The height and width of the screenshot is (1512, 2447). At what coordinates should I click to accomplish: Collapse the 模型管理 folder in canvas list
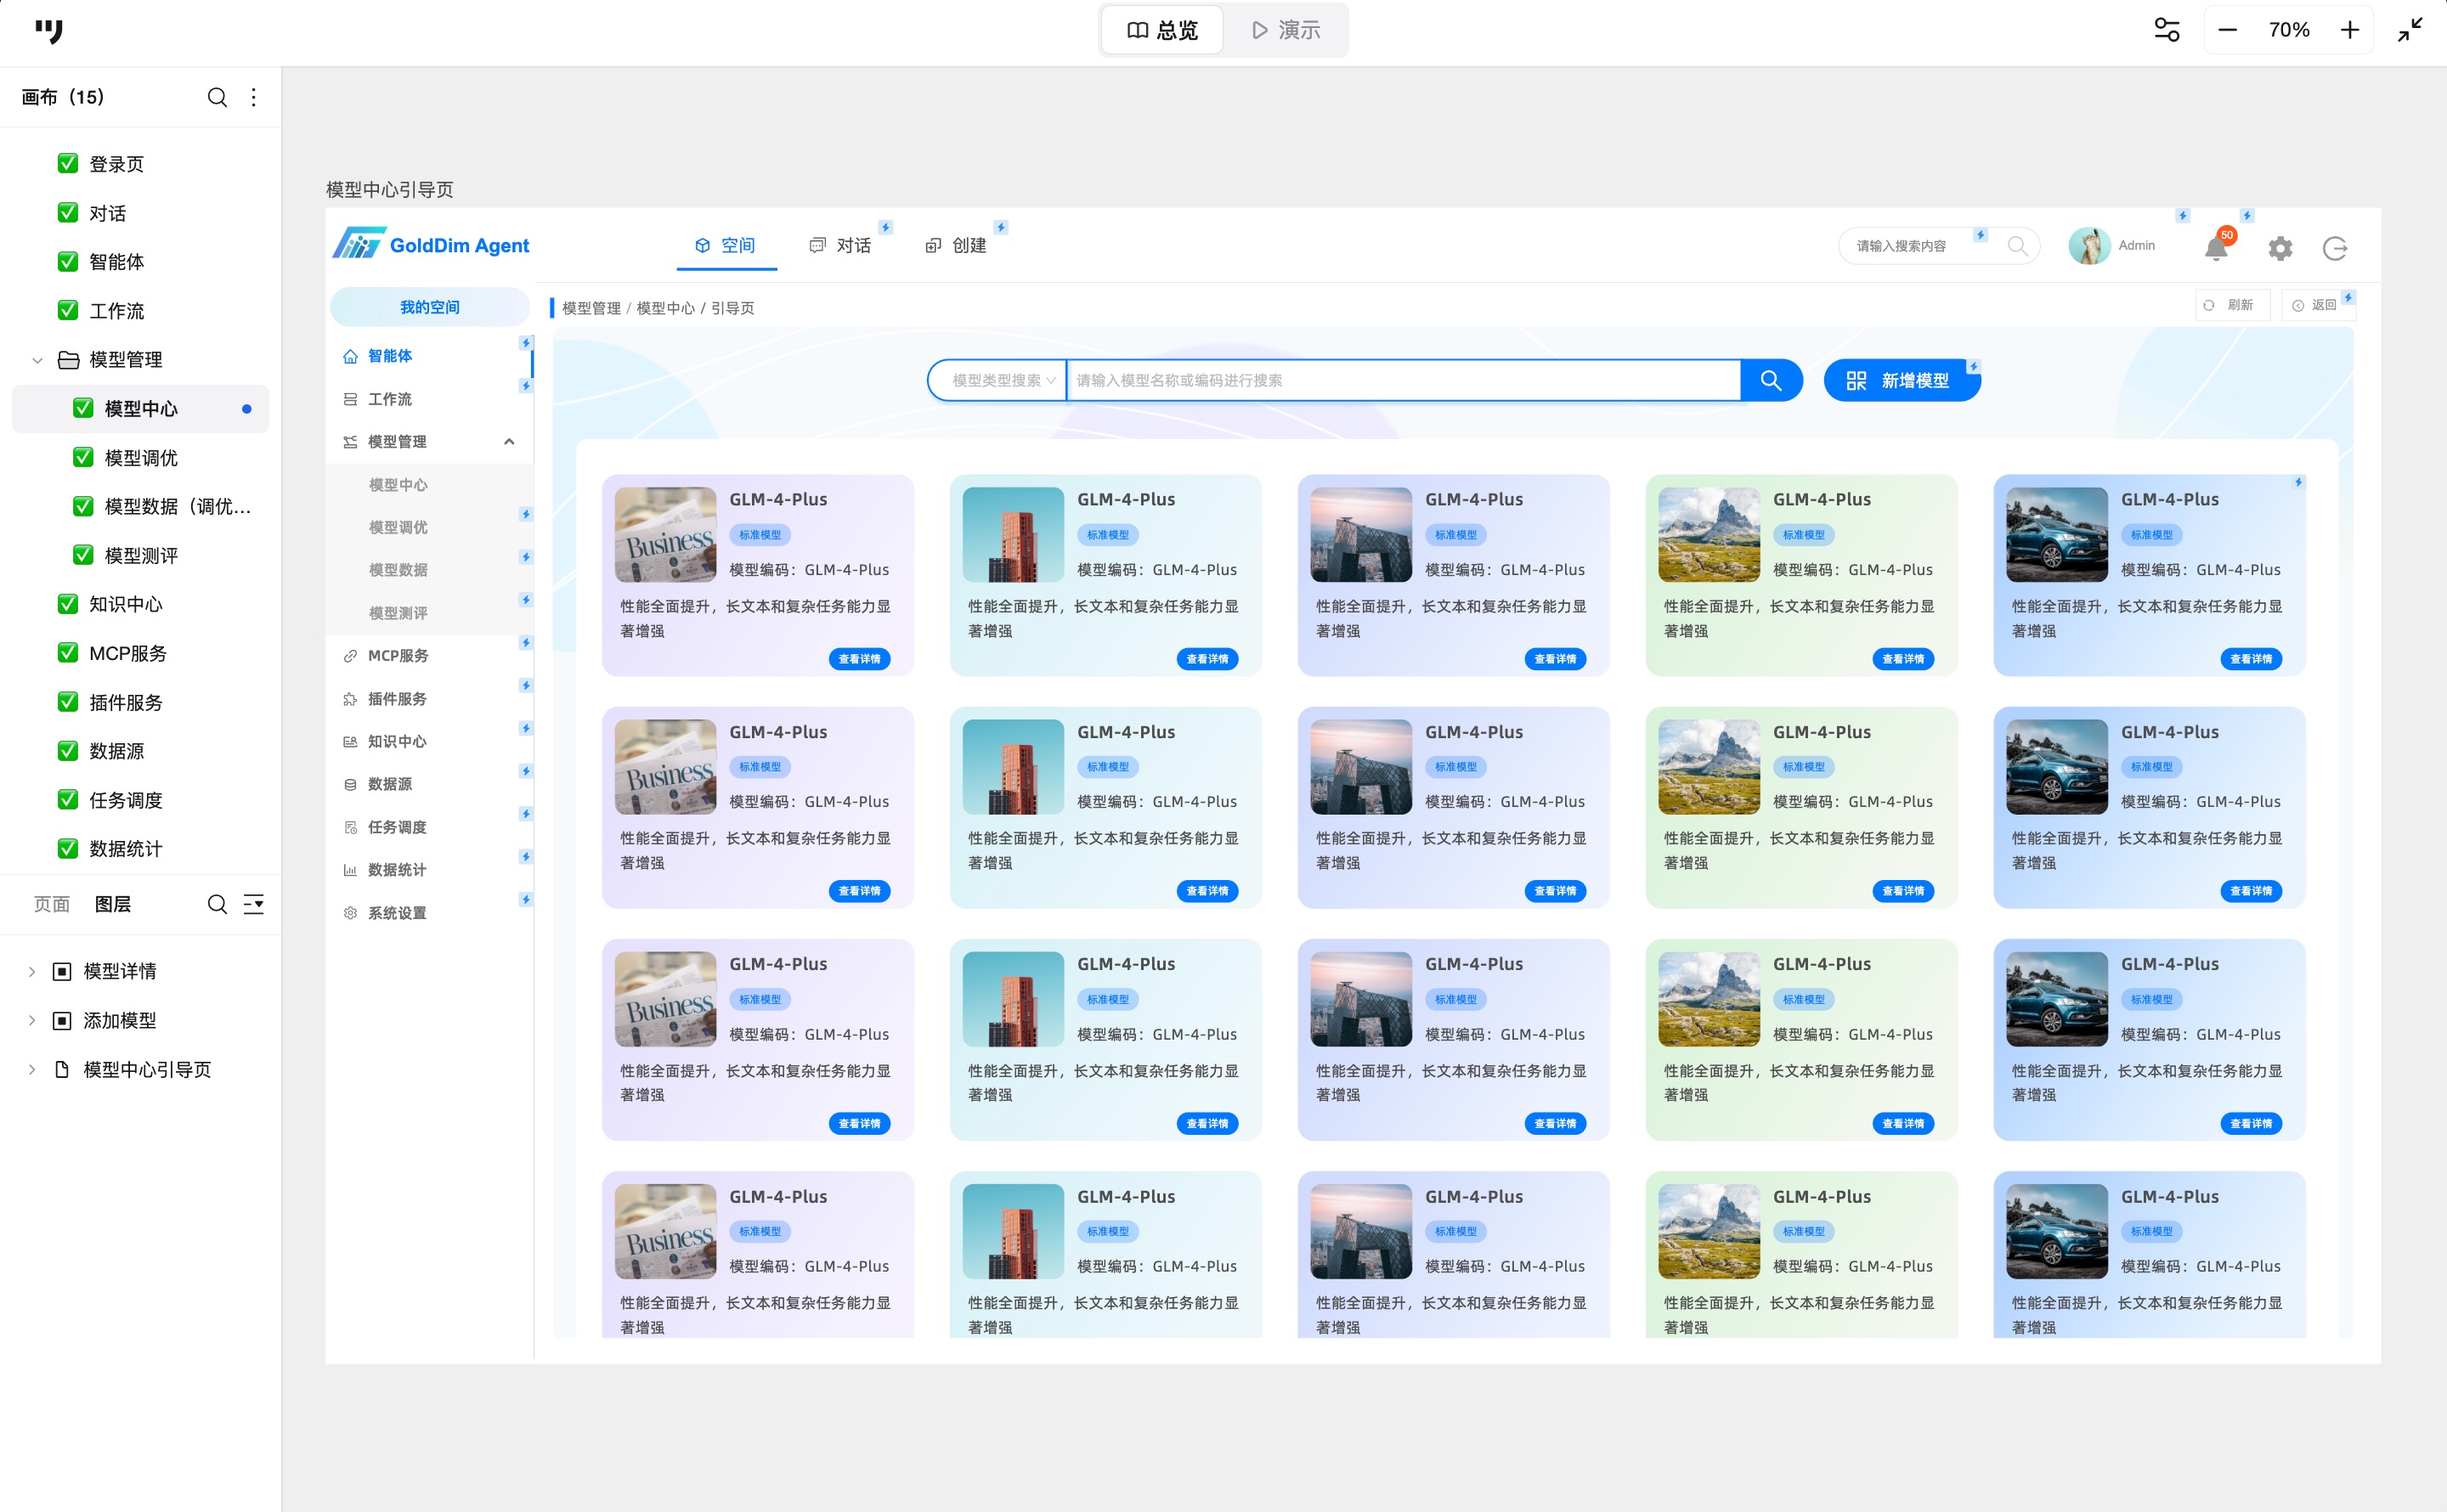point(37,360)
